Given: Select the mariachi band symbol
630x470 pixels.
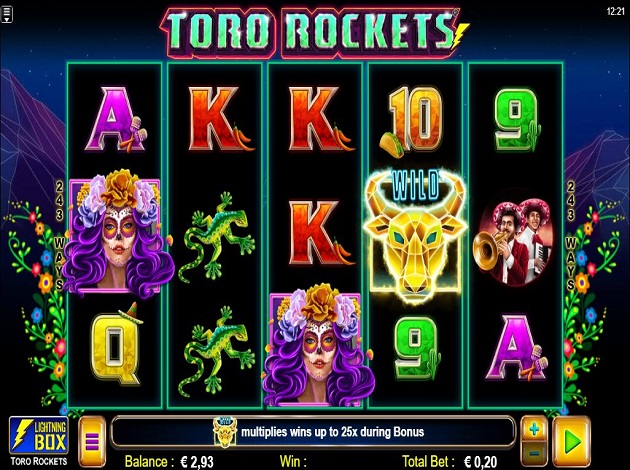Looking at the screenshot, I should (x=513, y=243).
